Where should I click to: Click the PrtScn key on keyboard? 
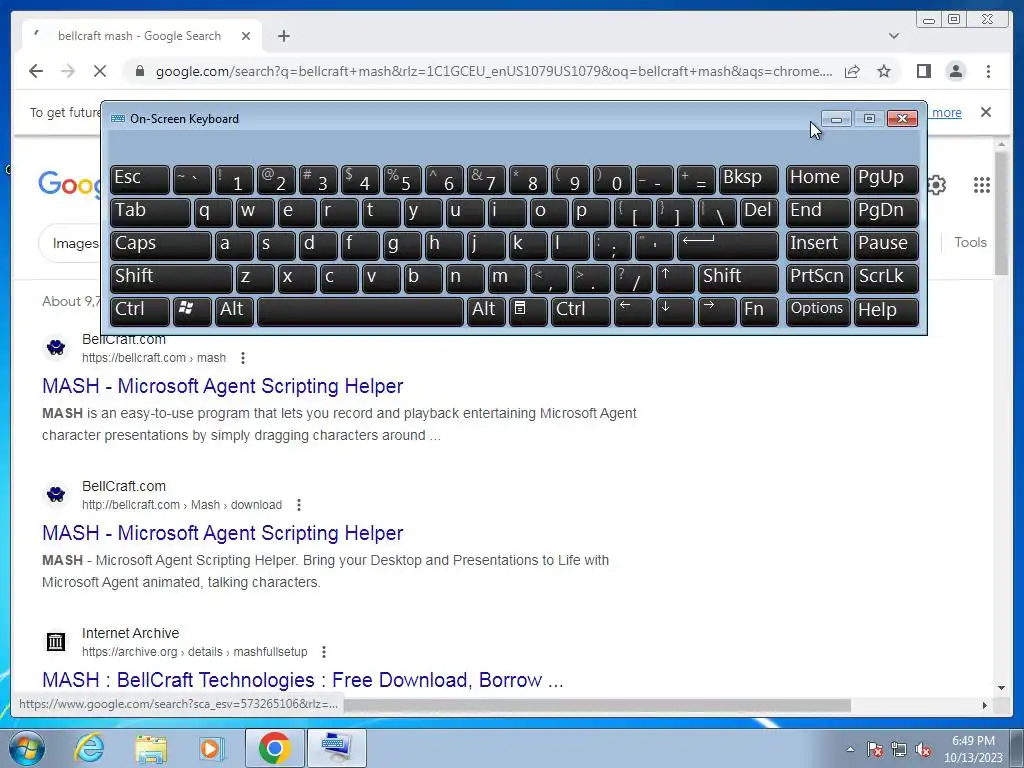818,278
